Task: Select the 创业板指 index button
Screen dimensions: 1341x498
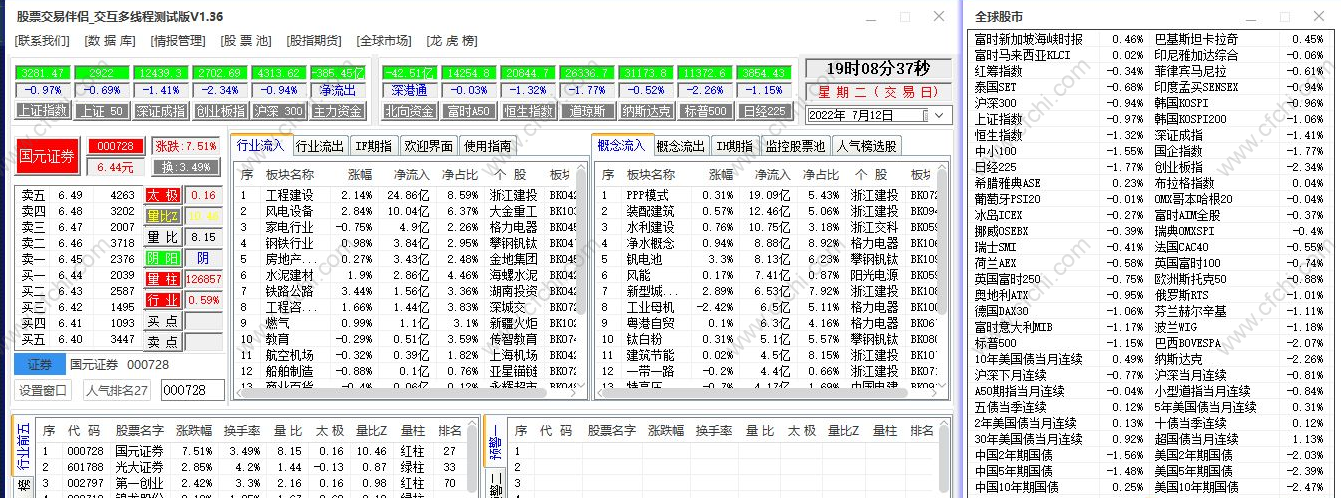Action: point(219,111)
